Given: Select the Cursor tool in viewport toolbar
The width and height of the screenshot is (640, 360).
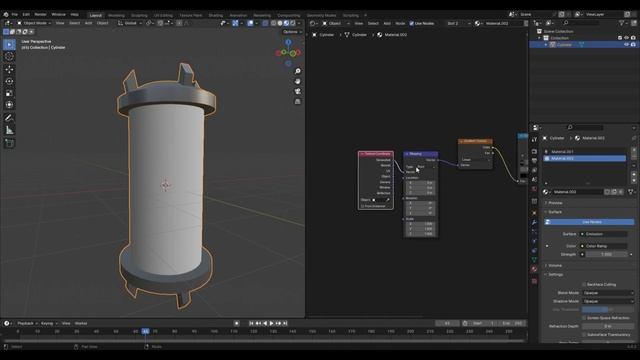Looking at the screenshot, I should 9,56.
